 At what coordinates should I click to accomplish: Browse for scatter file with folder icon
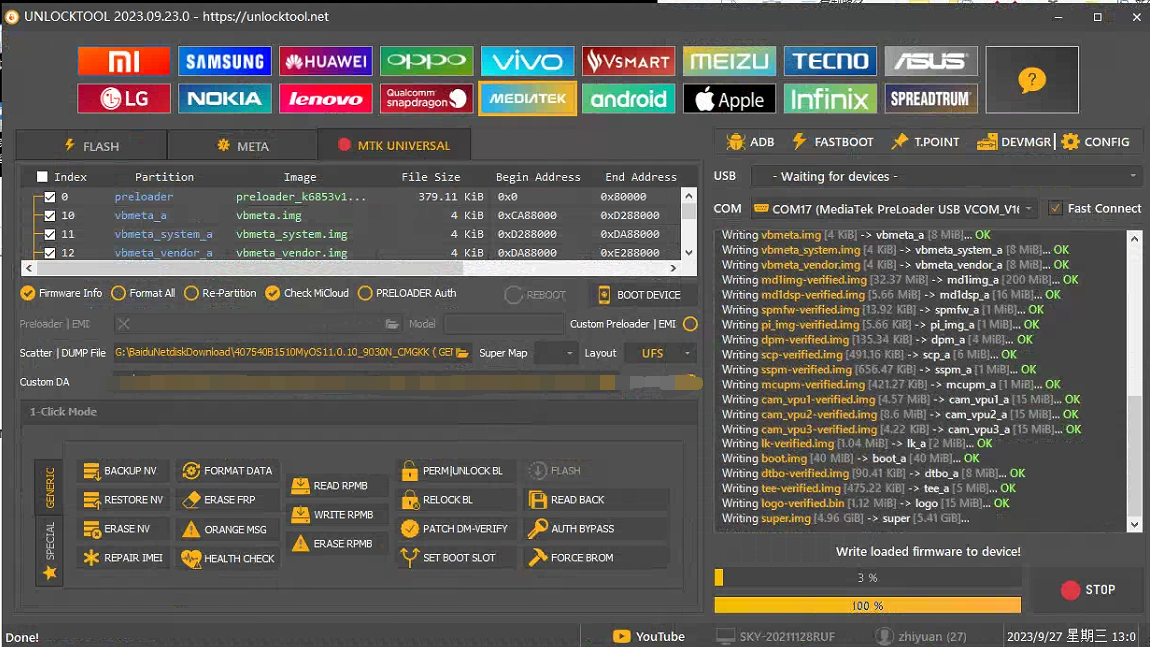[x=462, y=353]
